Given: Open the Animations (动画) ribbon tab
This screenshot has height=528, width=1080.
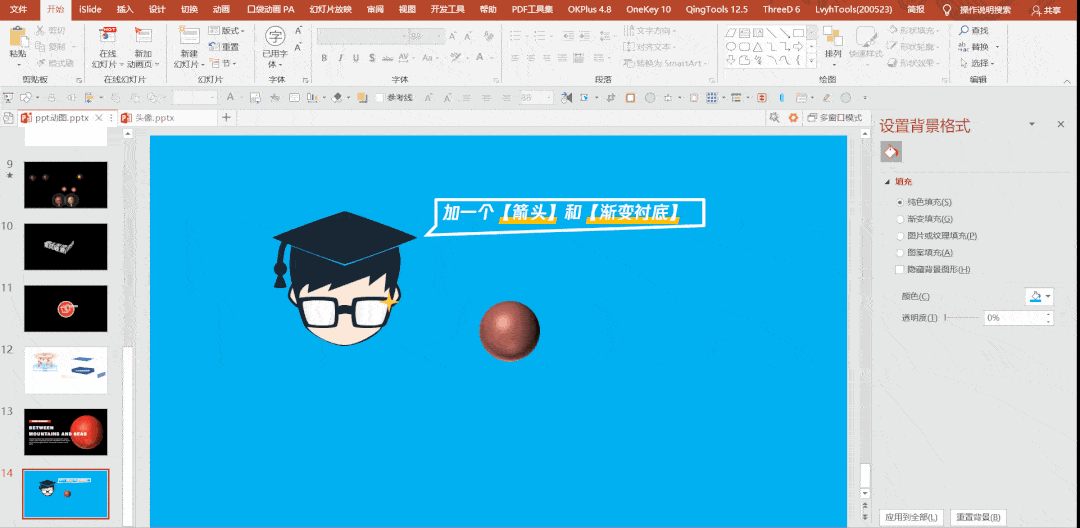Looking at the screenshot, I should click(x=221, y=9).
